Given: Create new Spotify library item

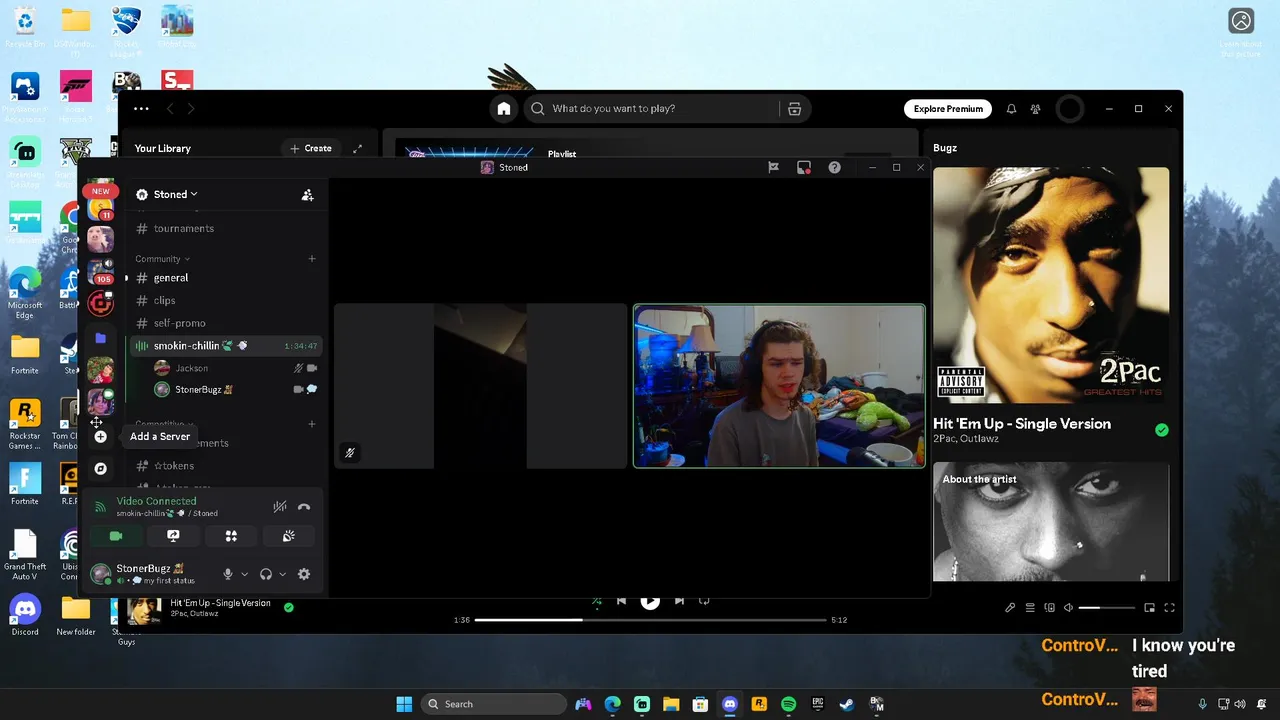Looking at the screenshot, I should [311, 148].
